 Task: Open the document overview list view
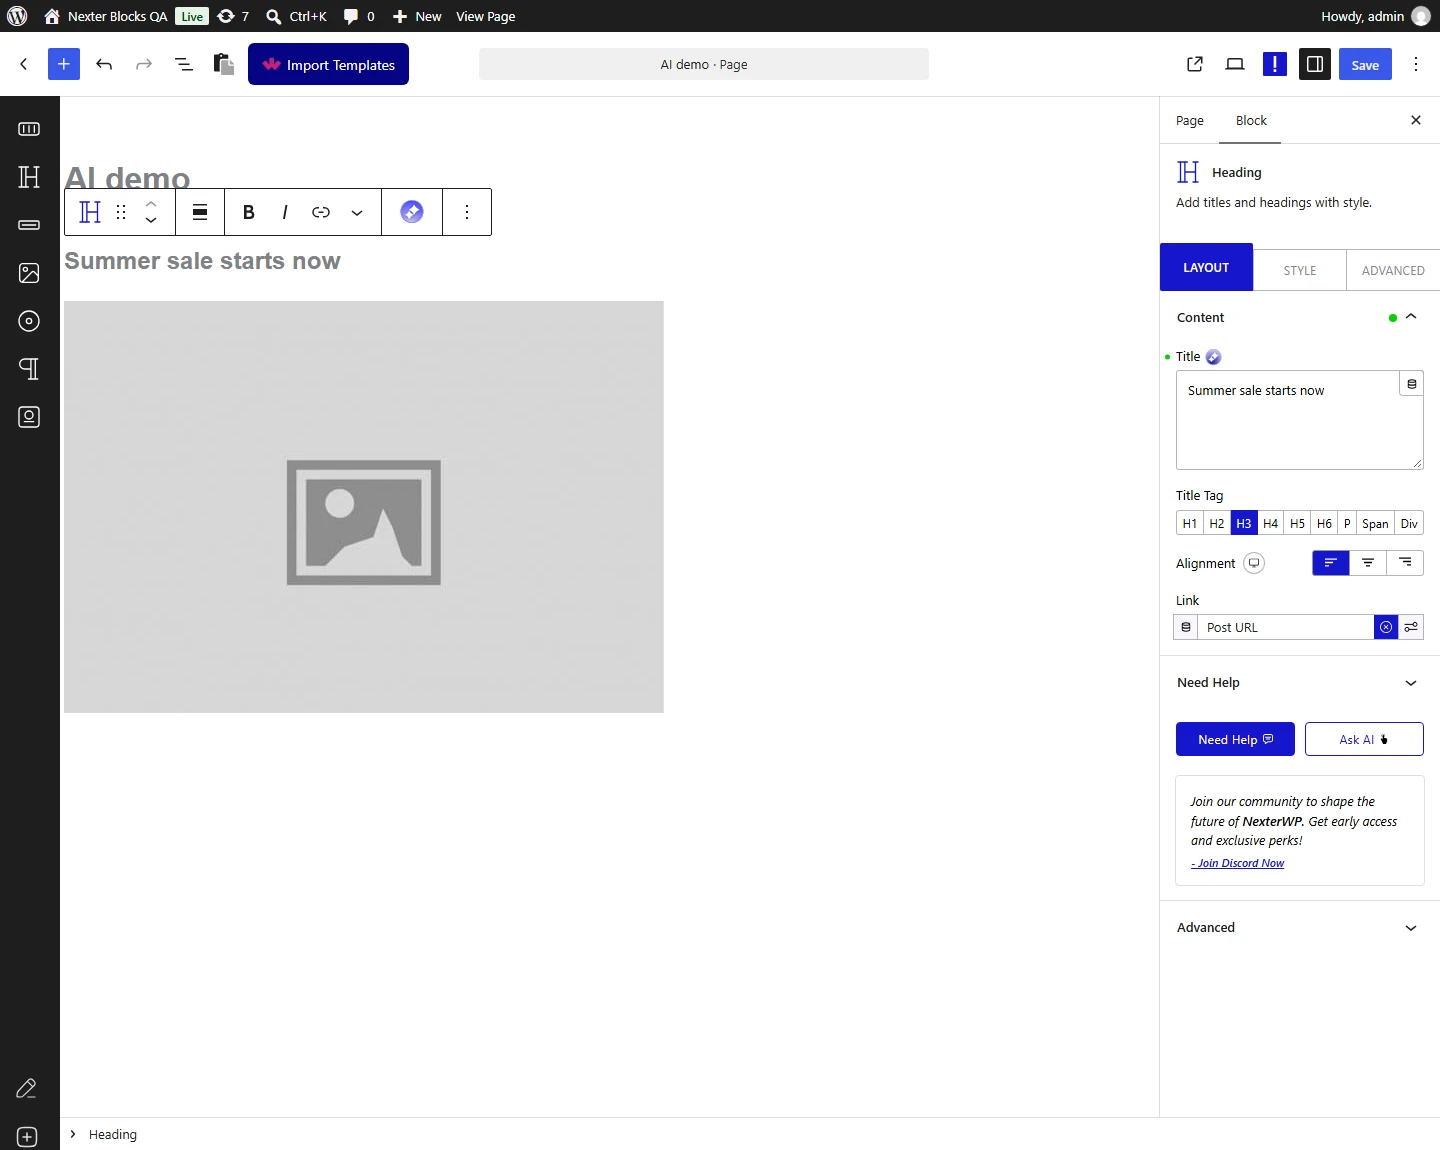tap(184, 64)
